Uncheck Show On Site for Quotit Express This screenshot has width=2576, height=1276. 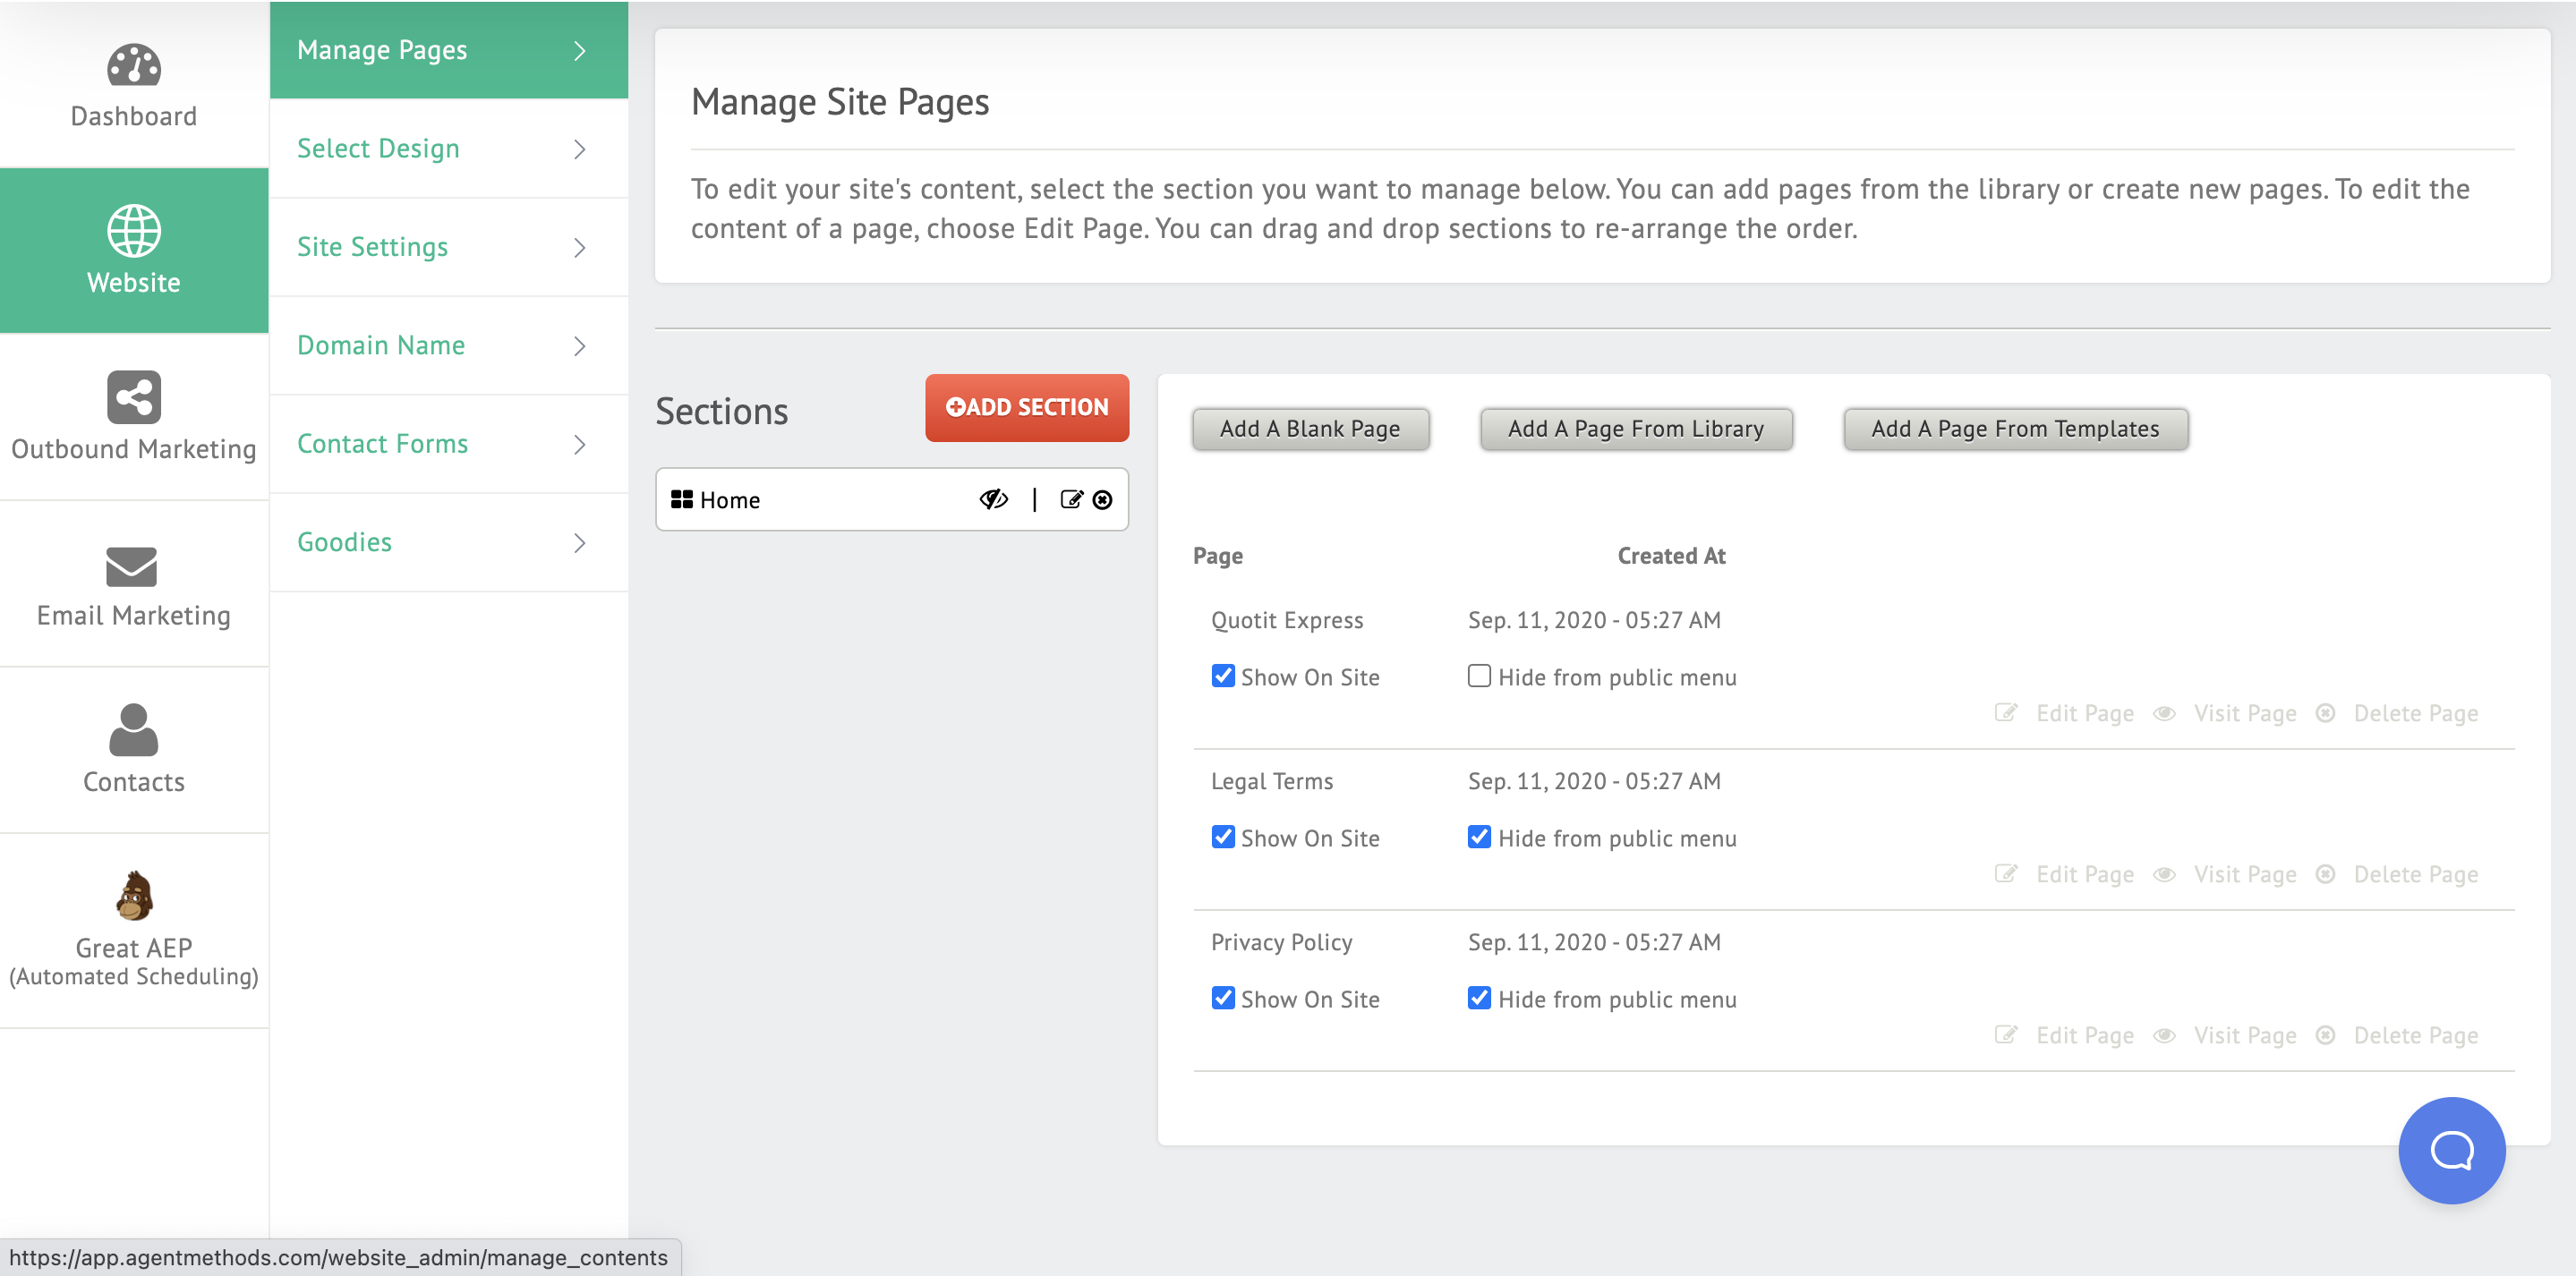click(x=1222, y=676)
